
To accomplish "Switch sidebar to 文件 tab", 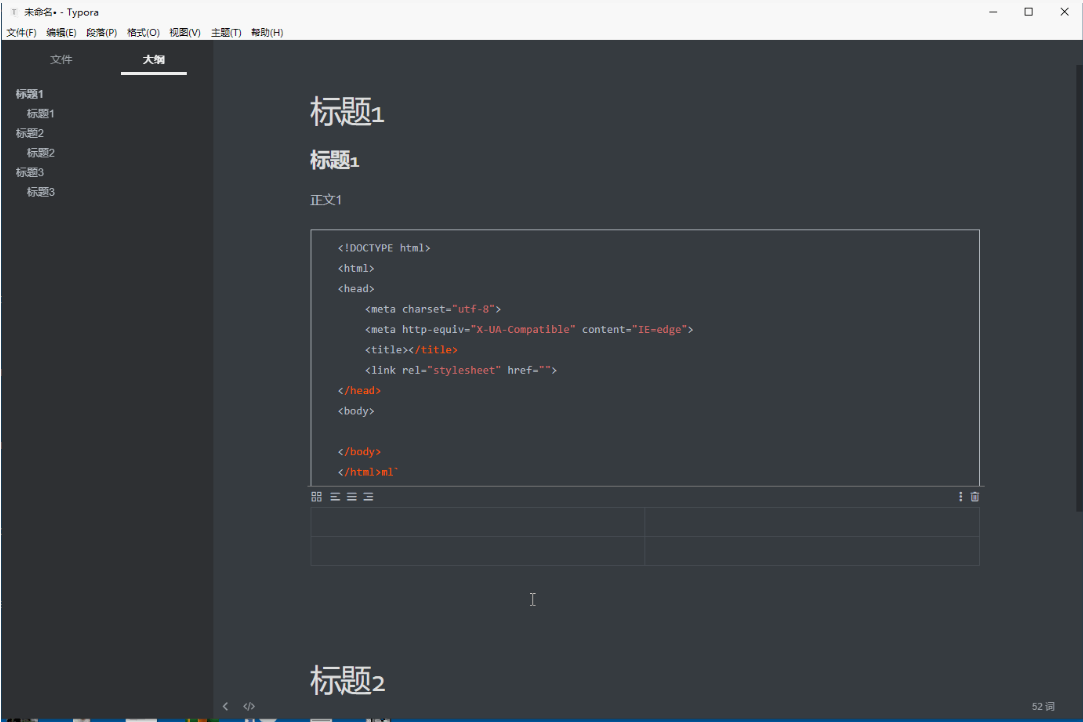I will (61, 59).
